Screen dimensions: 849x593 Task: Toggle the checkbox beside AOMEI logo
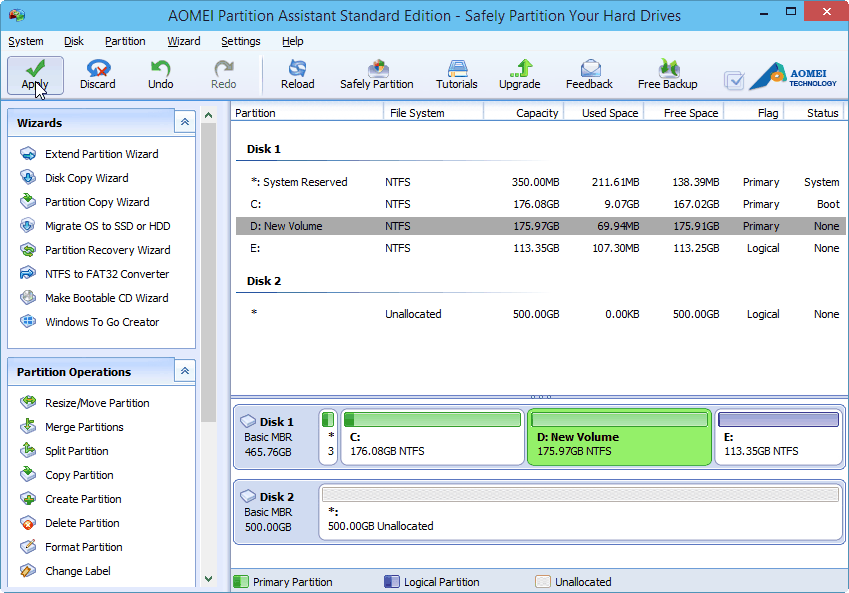click(x=733, y=81)
